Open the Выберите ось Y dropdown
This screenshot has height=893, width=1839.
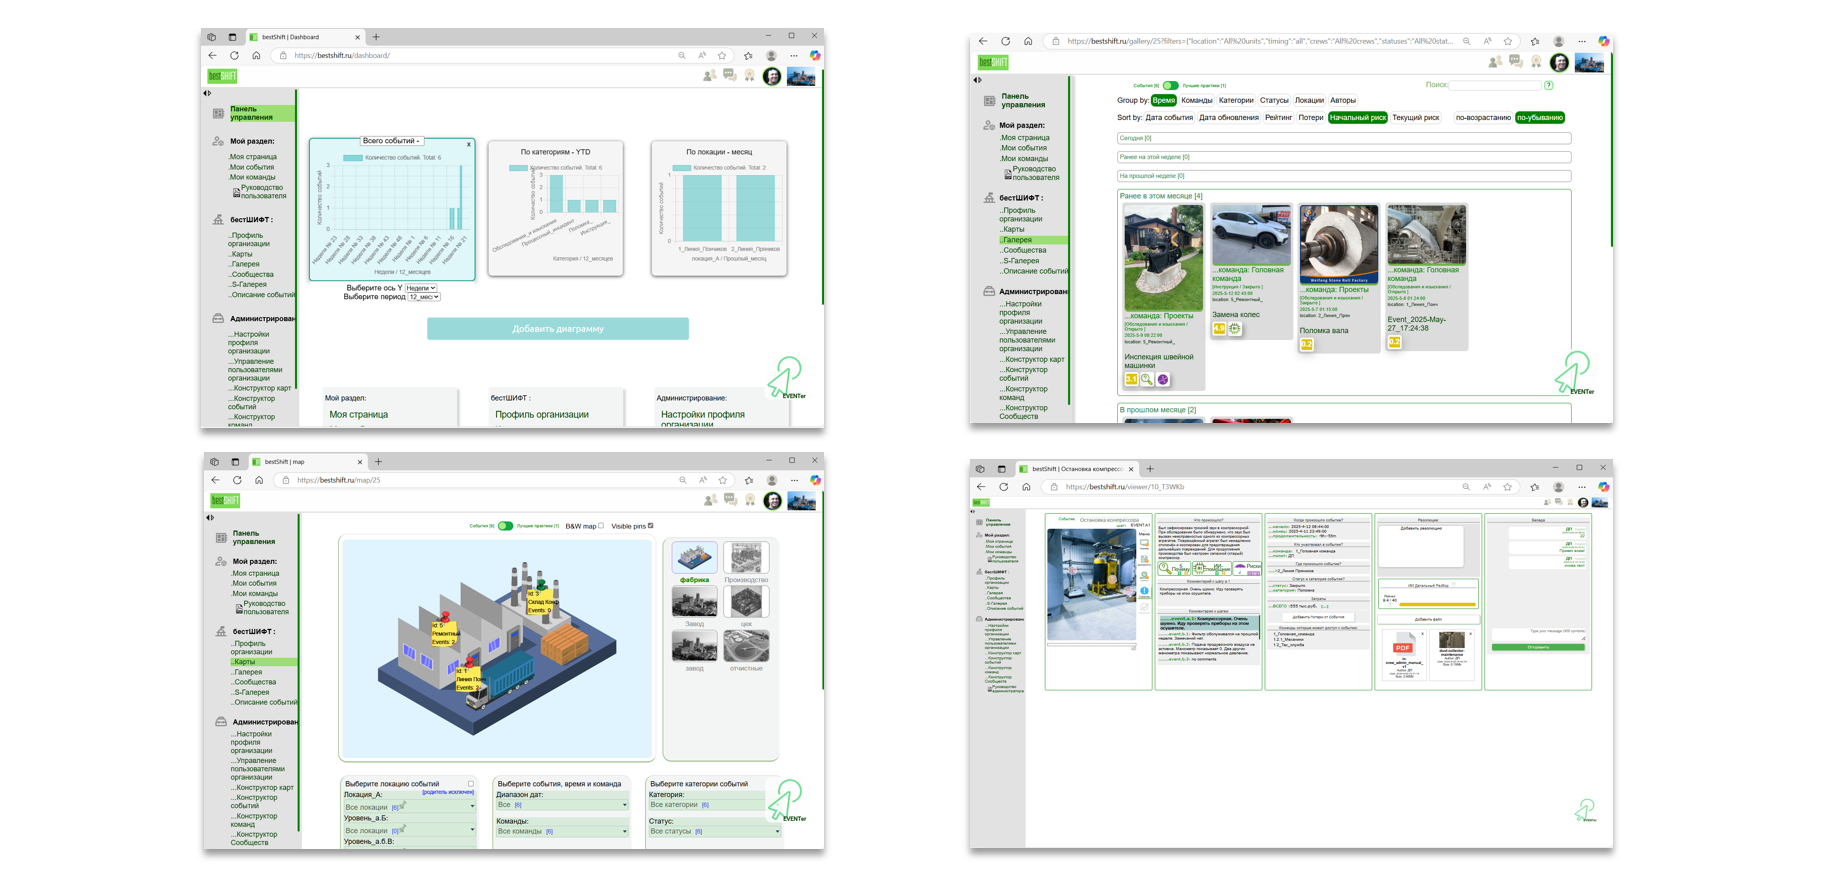click(x=421, y=288)
